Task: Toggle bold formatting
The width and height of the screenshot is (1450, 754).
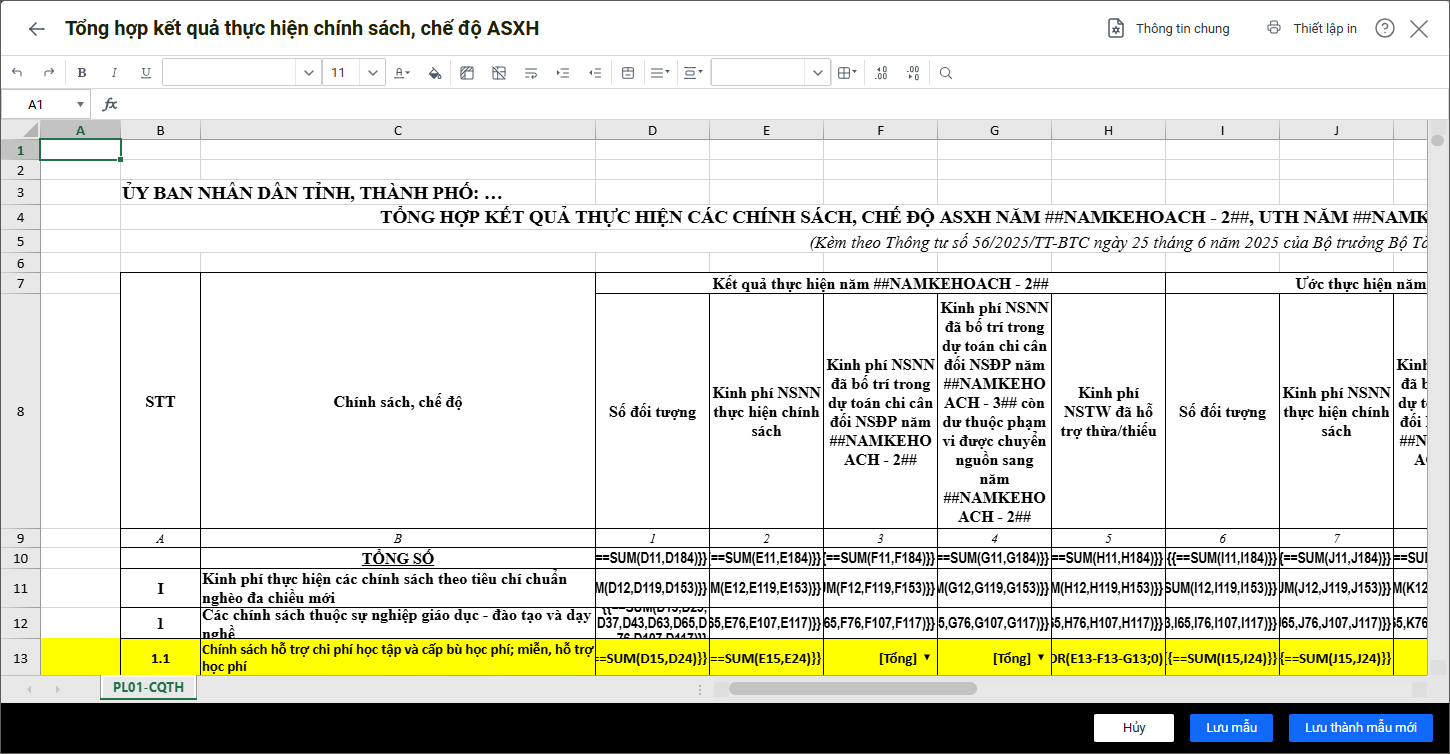Action: (82, 73)
